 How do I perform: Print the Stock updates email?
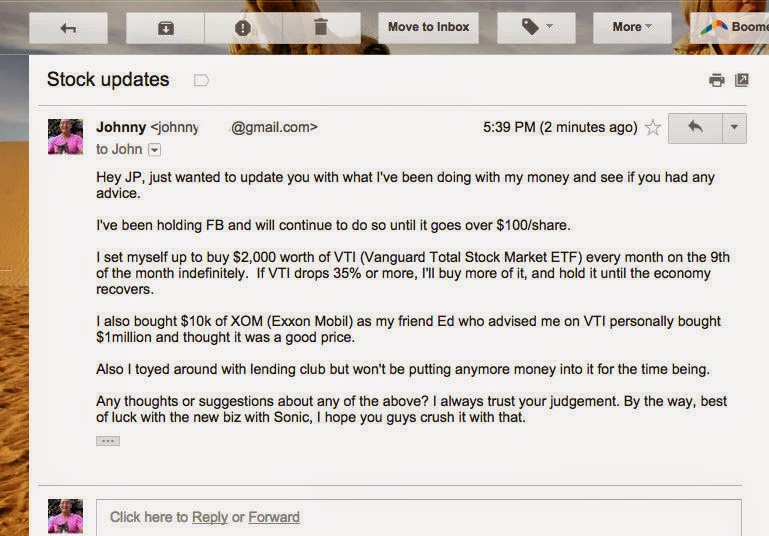tap(716, 80)
